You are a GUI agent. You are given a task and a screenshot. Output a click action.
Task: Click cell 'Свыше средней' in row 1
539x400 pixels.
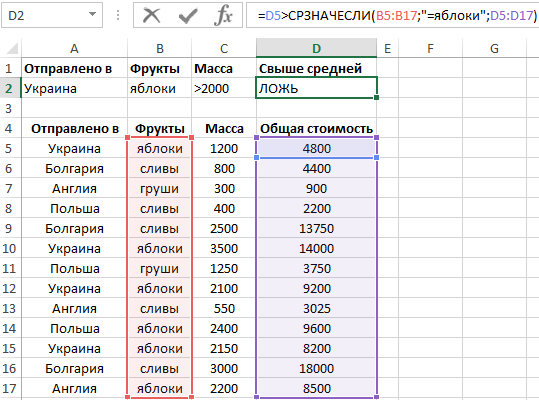[x=316, y=68]
